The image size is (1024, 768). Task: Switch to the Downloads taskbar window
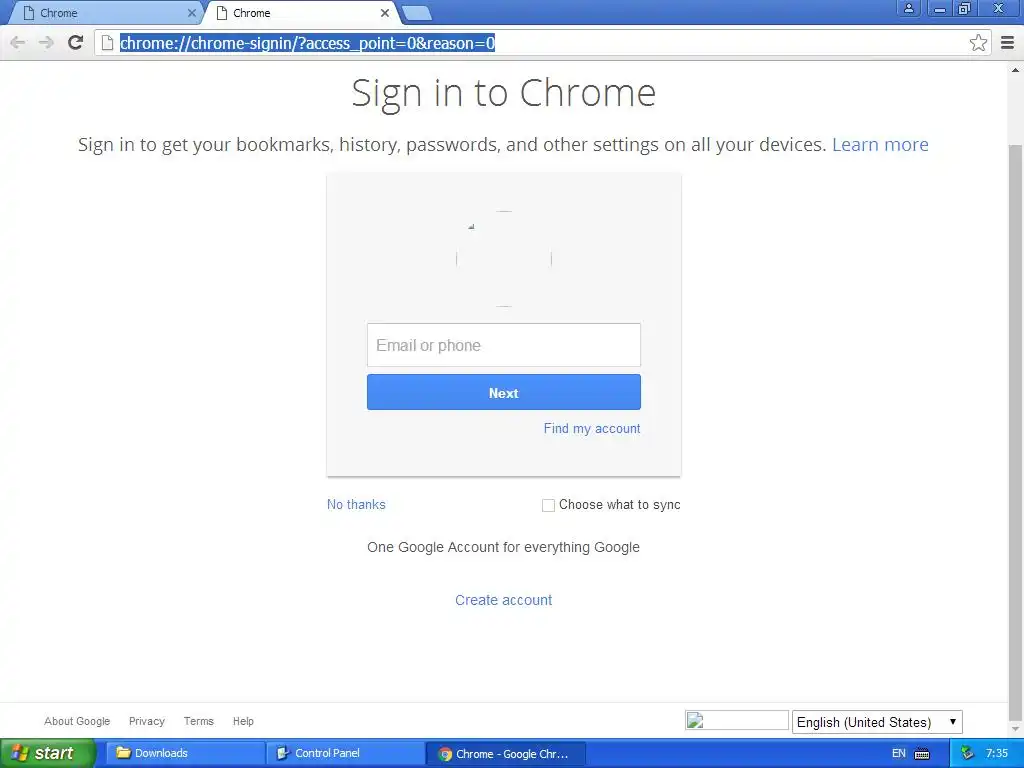click(x=183, y=753)
